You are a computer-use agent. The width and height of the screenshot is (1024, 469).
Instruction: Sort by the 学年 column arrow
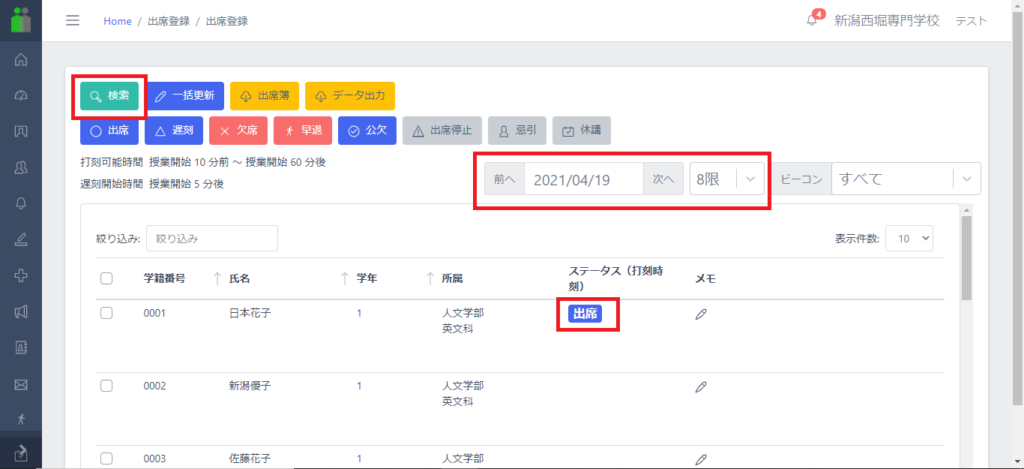[430, 278]
